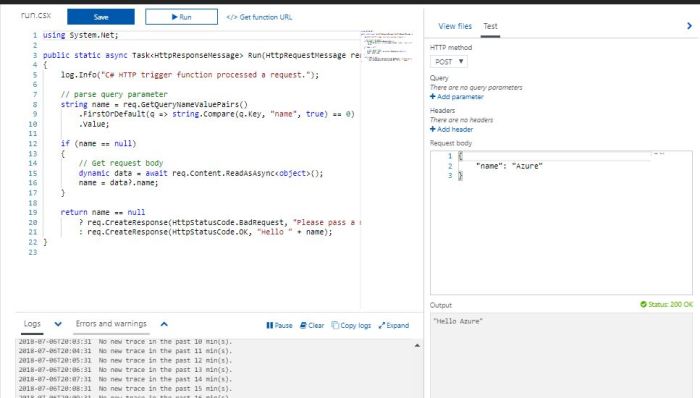Click log entry "past 15 min(s)"
The height and width of the screenshot is (398, 700).
click(x=125, y=389)
